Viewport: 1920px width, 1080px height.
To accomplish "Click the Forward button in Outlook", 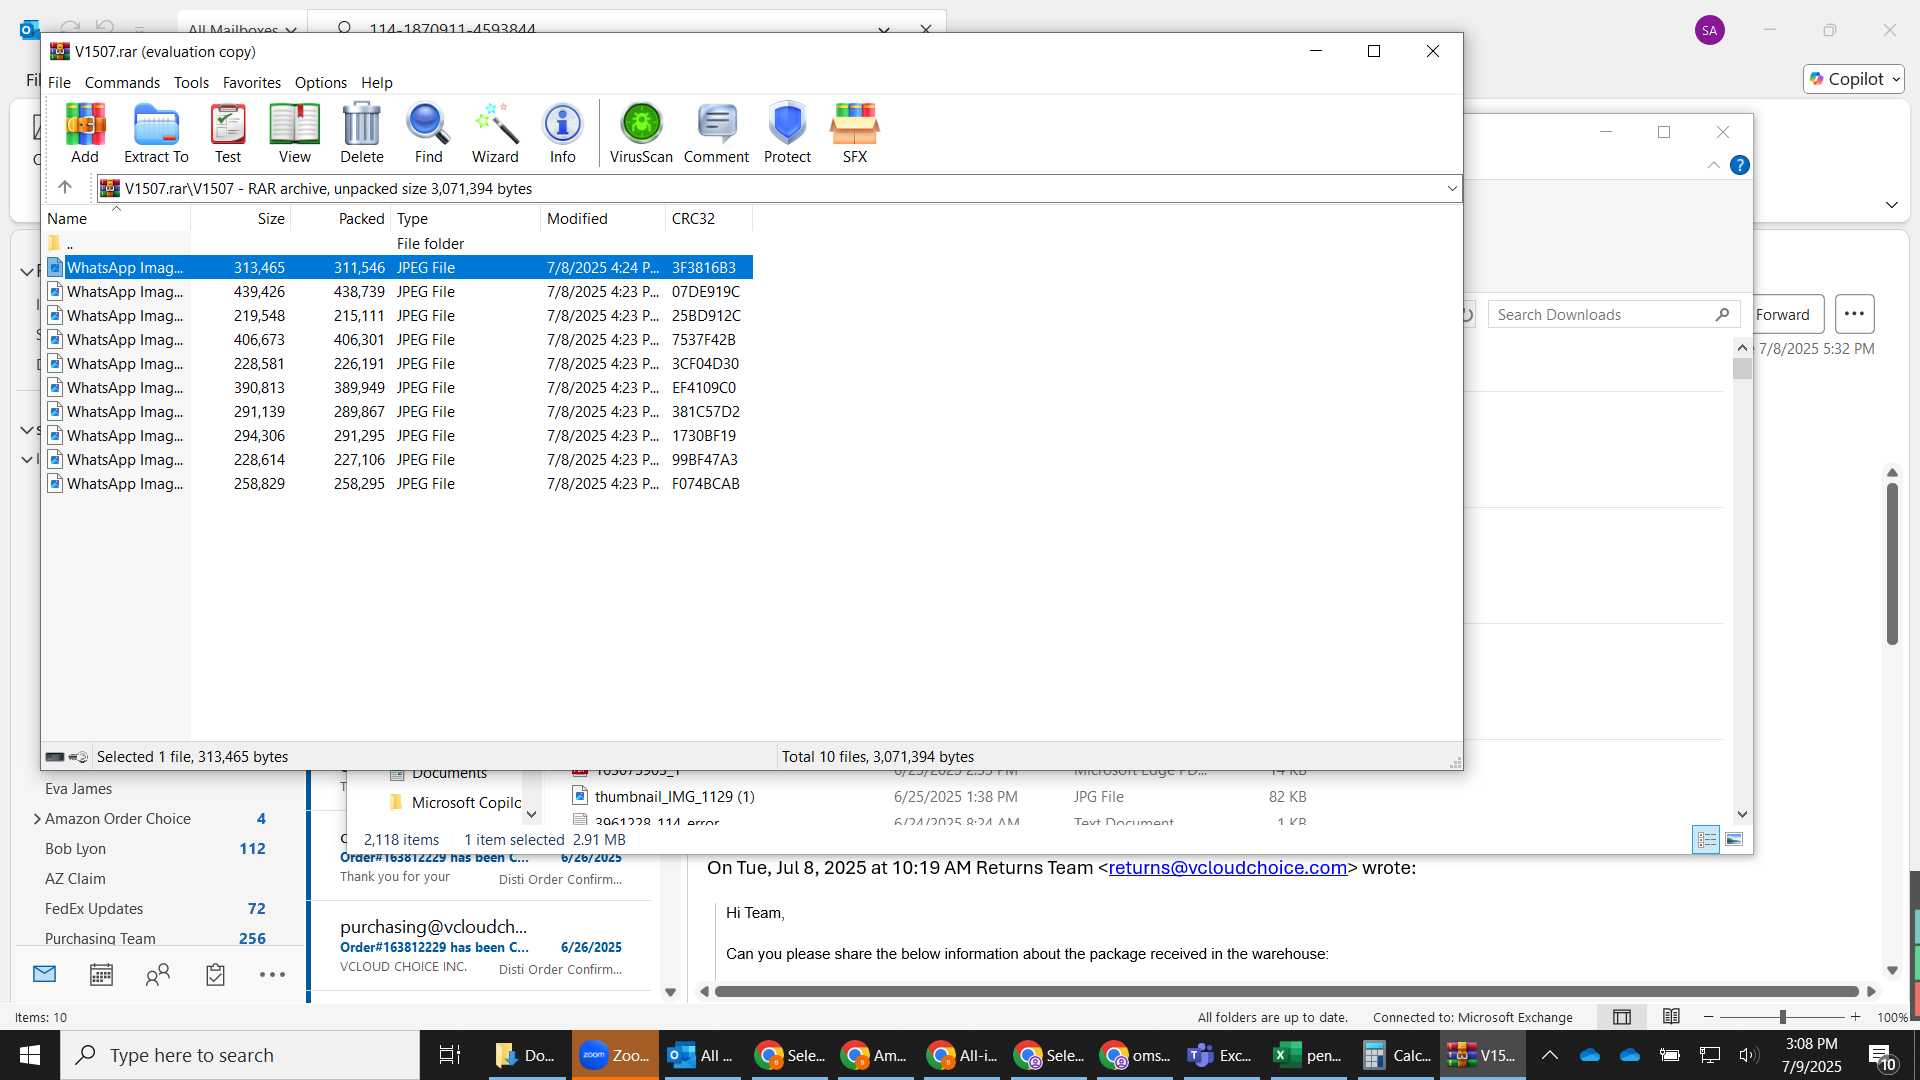I will pyautogui.click(x=1788, y=314).
